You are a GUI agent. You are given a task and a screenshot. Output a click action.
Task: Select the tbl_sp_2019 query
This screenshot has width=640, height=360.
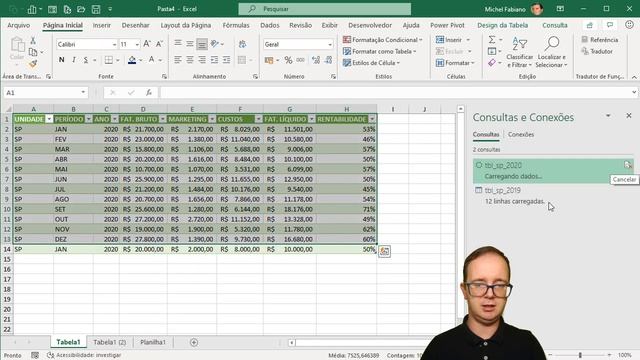tap(553, 196)
